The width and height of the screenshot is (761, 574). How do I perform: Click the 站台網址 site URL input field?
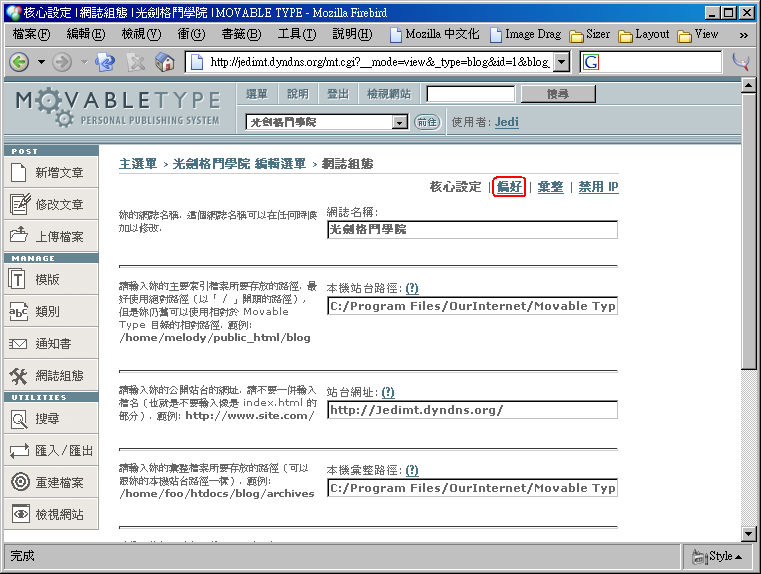coord(472,410)
